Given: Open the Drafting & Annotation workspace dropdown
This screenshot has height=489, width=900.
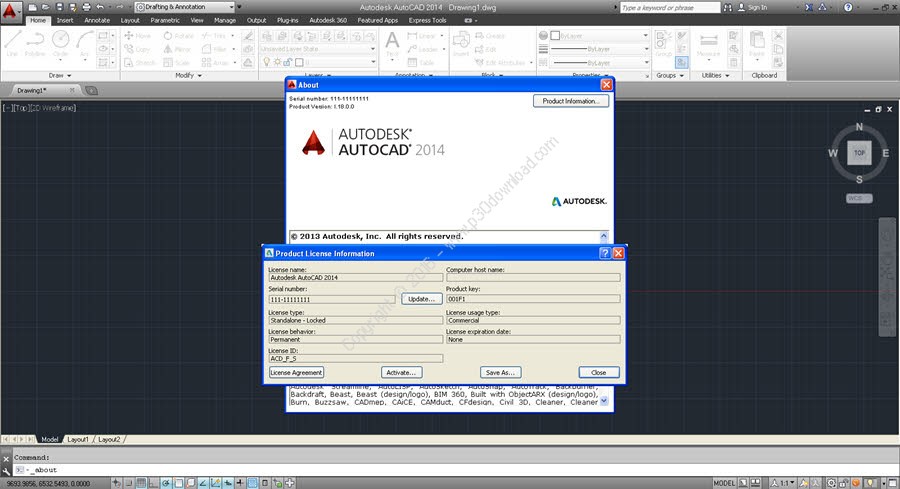Looking at the screenshot, I should point(185,7).
